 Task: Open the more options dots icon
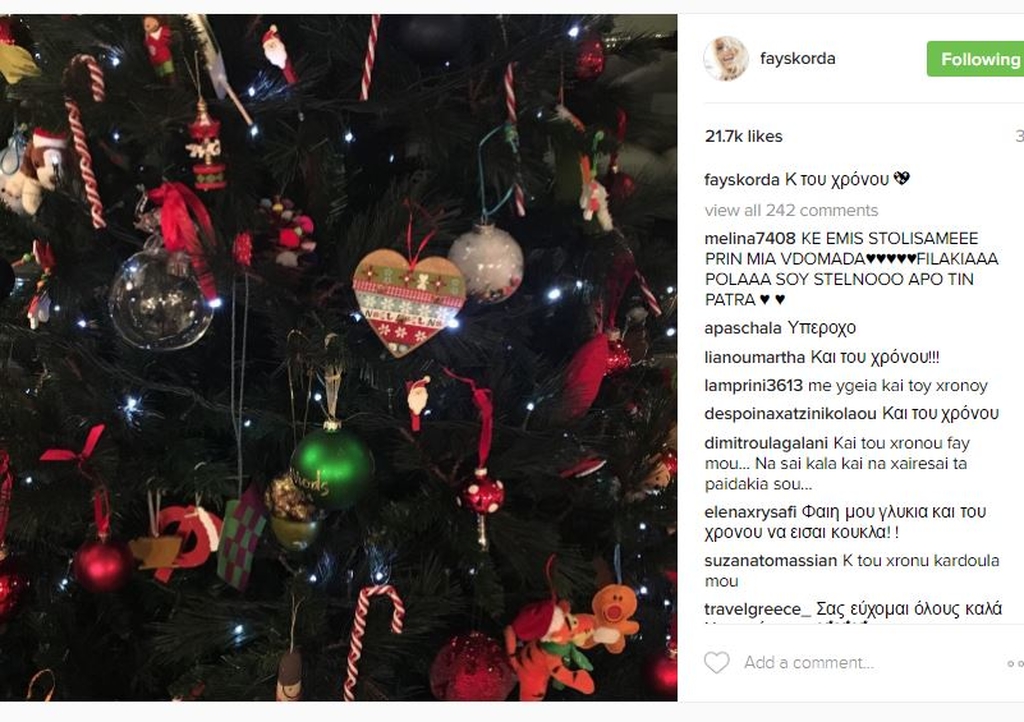(1015, 663)
